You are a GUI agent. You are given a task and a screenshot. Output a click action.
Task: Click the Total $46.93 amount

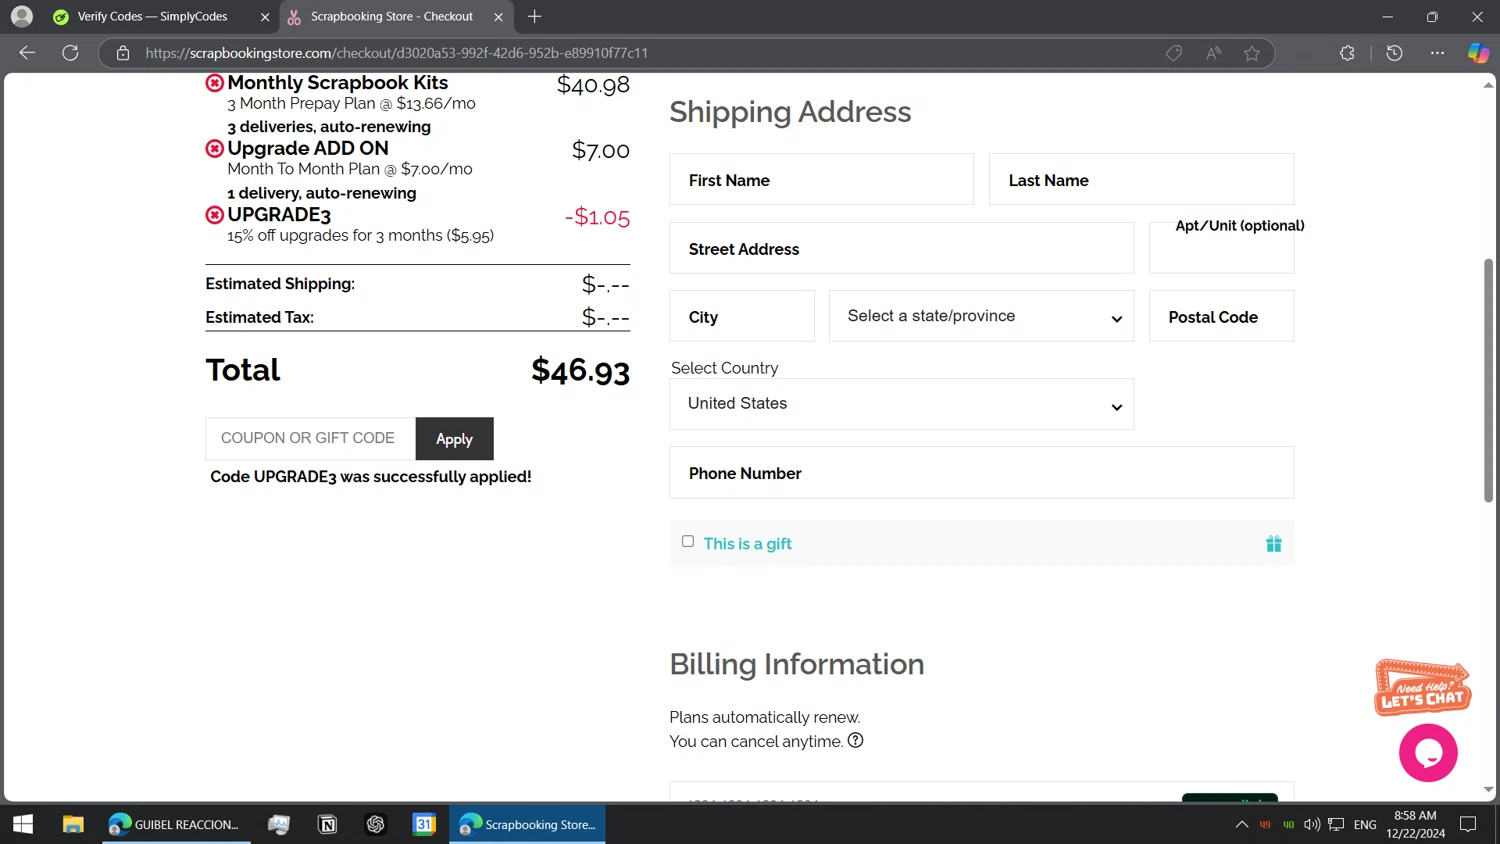click(580, 371)
